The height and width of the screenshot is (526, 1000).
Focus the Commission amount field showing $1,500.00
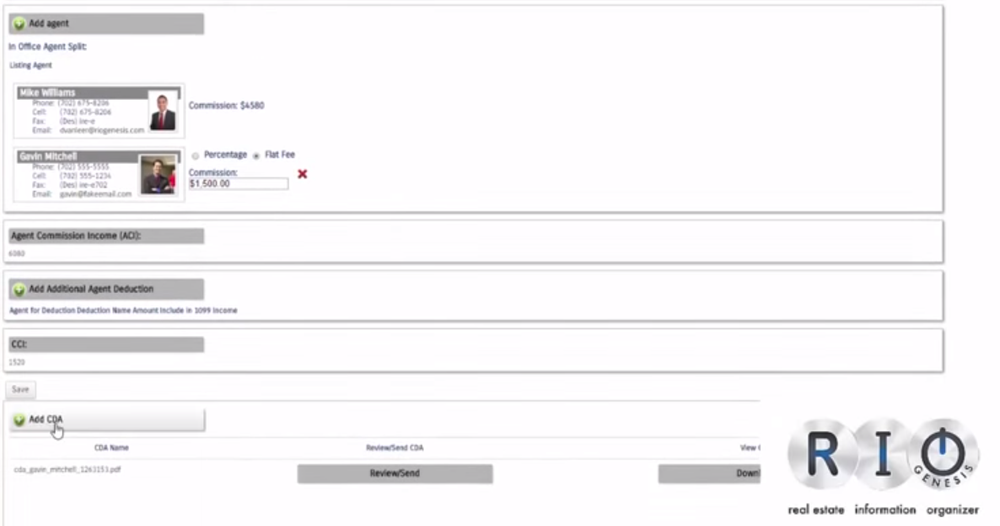tap(238, 184)
